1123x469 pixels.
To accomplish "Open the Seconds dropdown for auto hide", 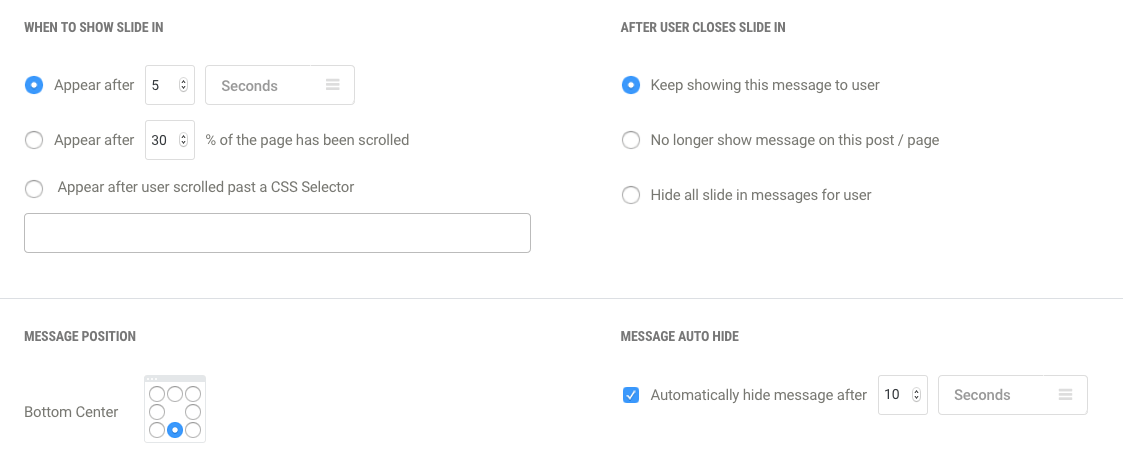I will click(x=1012, y=395).
